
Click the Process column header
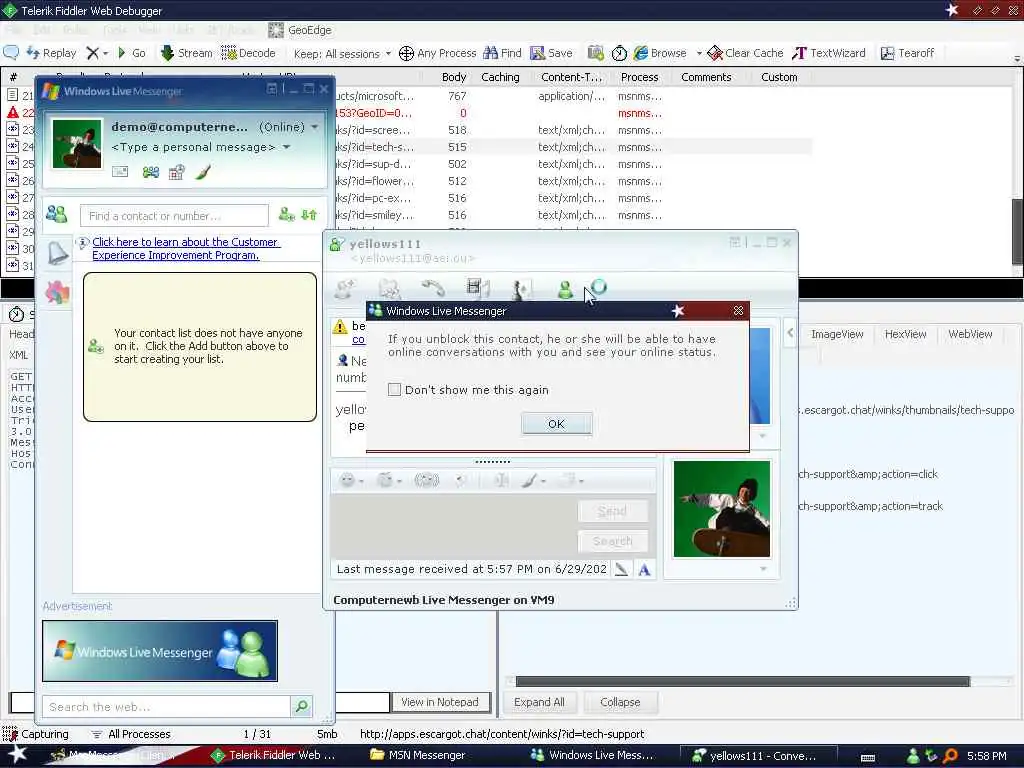[639, 77]
